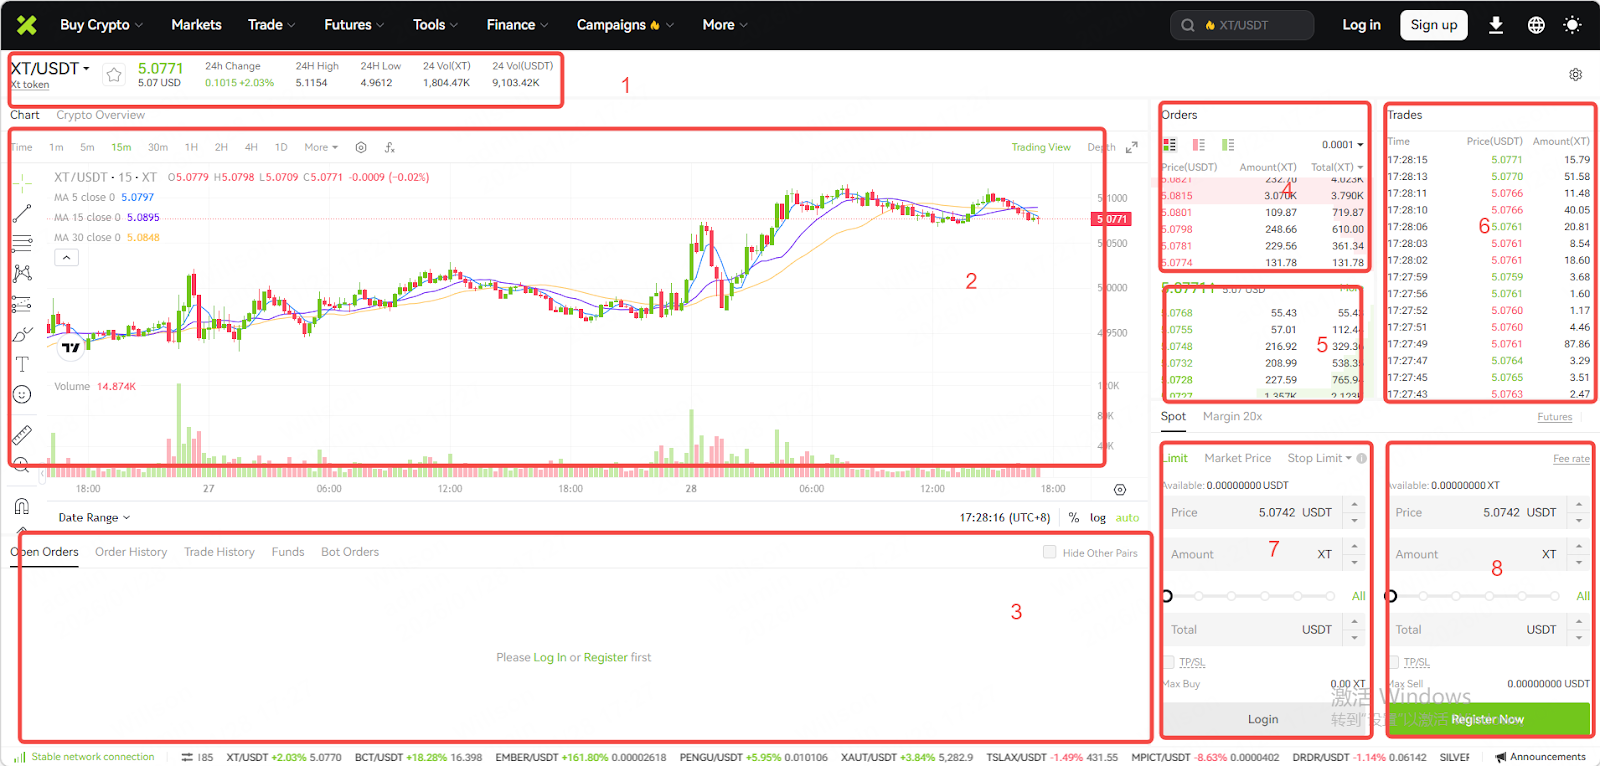Switch to the Order History tab
The width and height of the screenshot is (1600, 766).
(131, 552)
